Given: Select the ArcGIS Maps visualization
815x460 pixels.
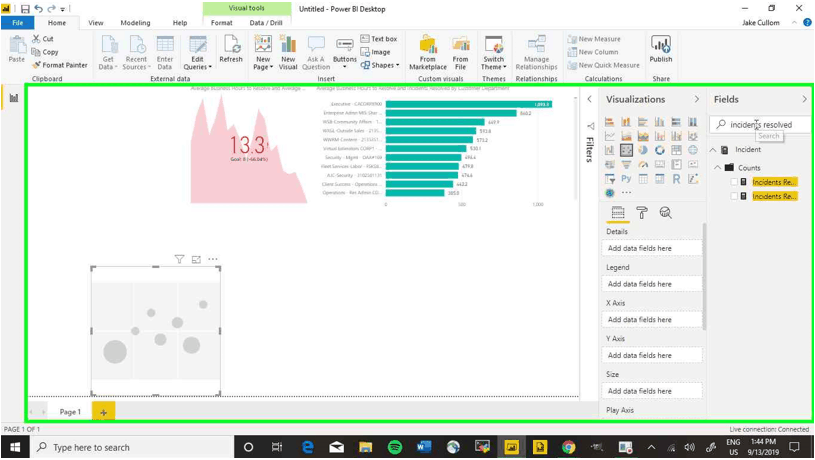Looking at the screenshot, I should click(610, 193).
